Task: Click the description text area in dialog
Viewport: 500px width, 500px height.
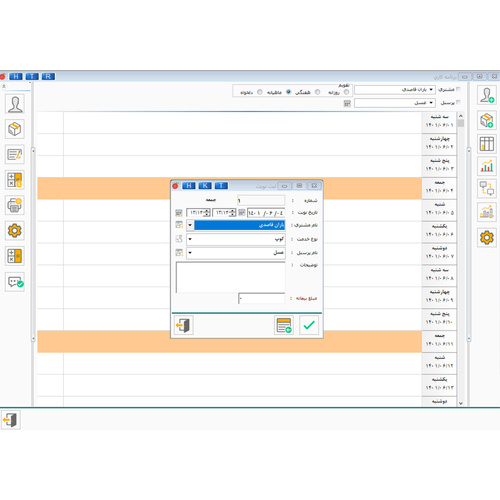Action: point(231,277)
